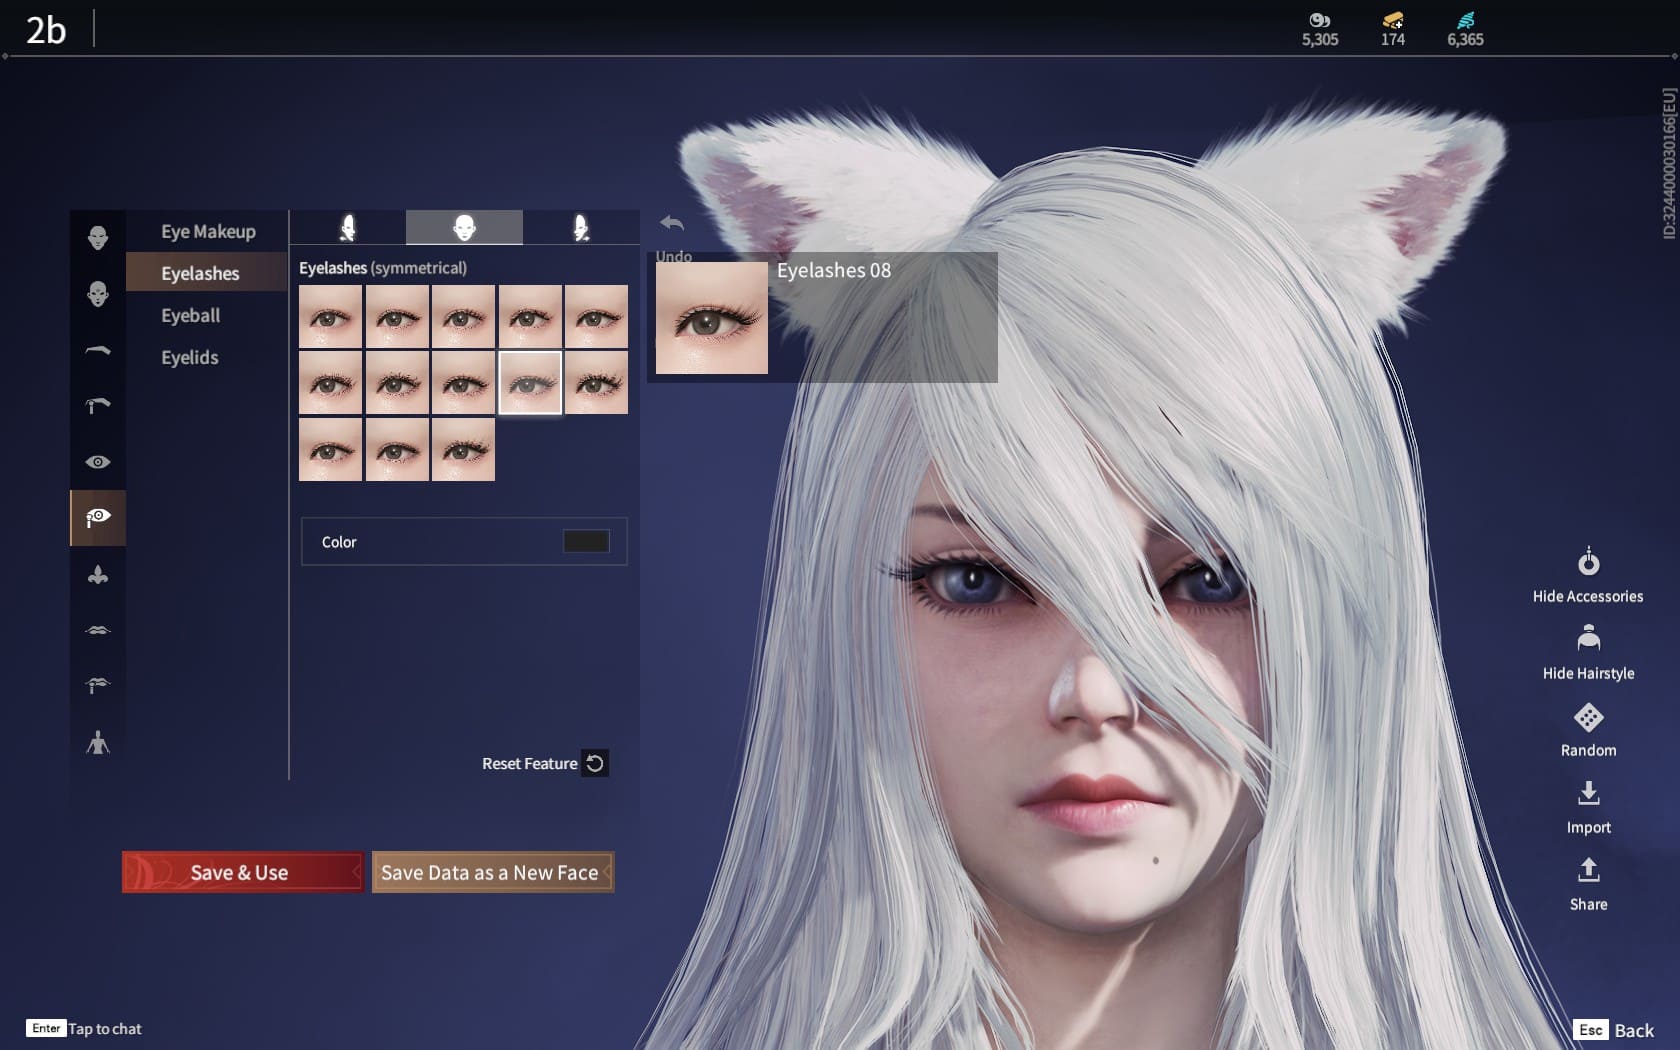Viewport: 1680px width, 1050px height.
Task: Click the coin currency icon above 5,305
Action: tap(1320, 20)
